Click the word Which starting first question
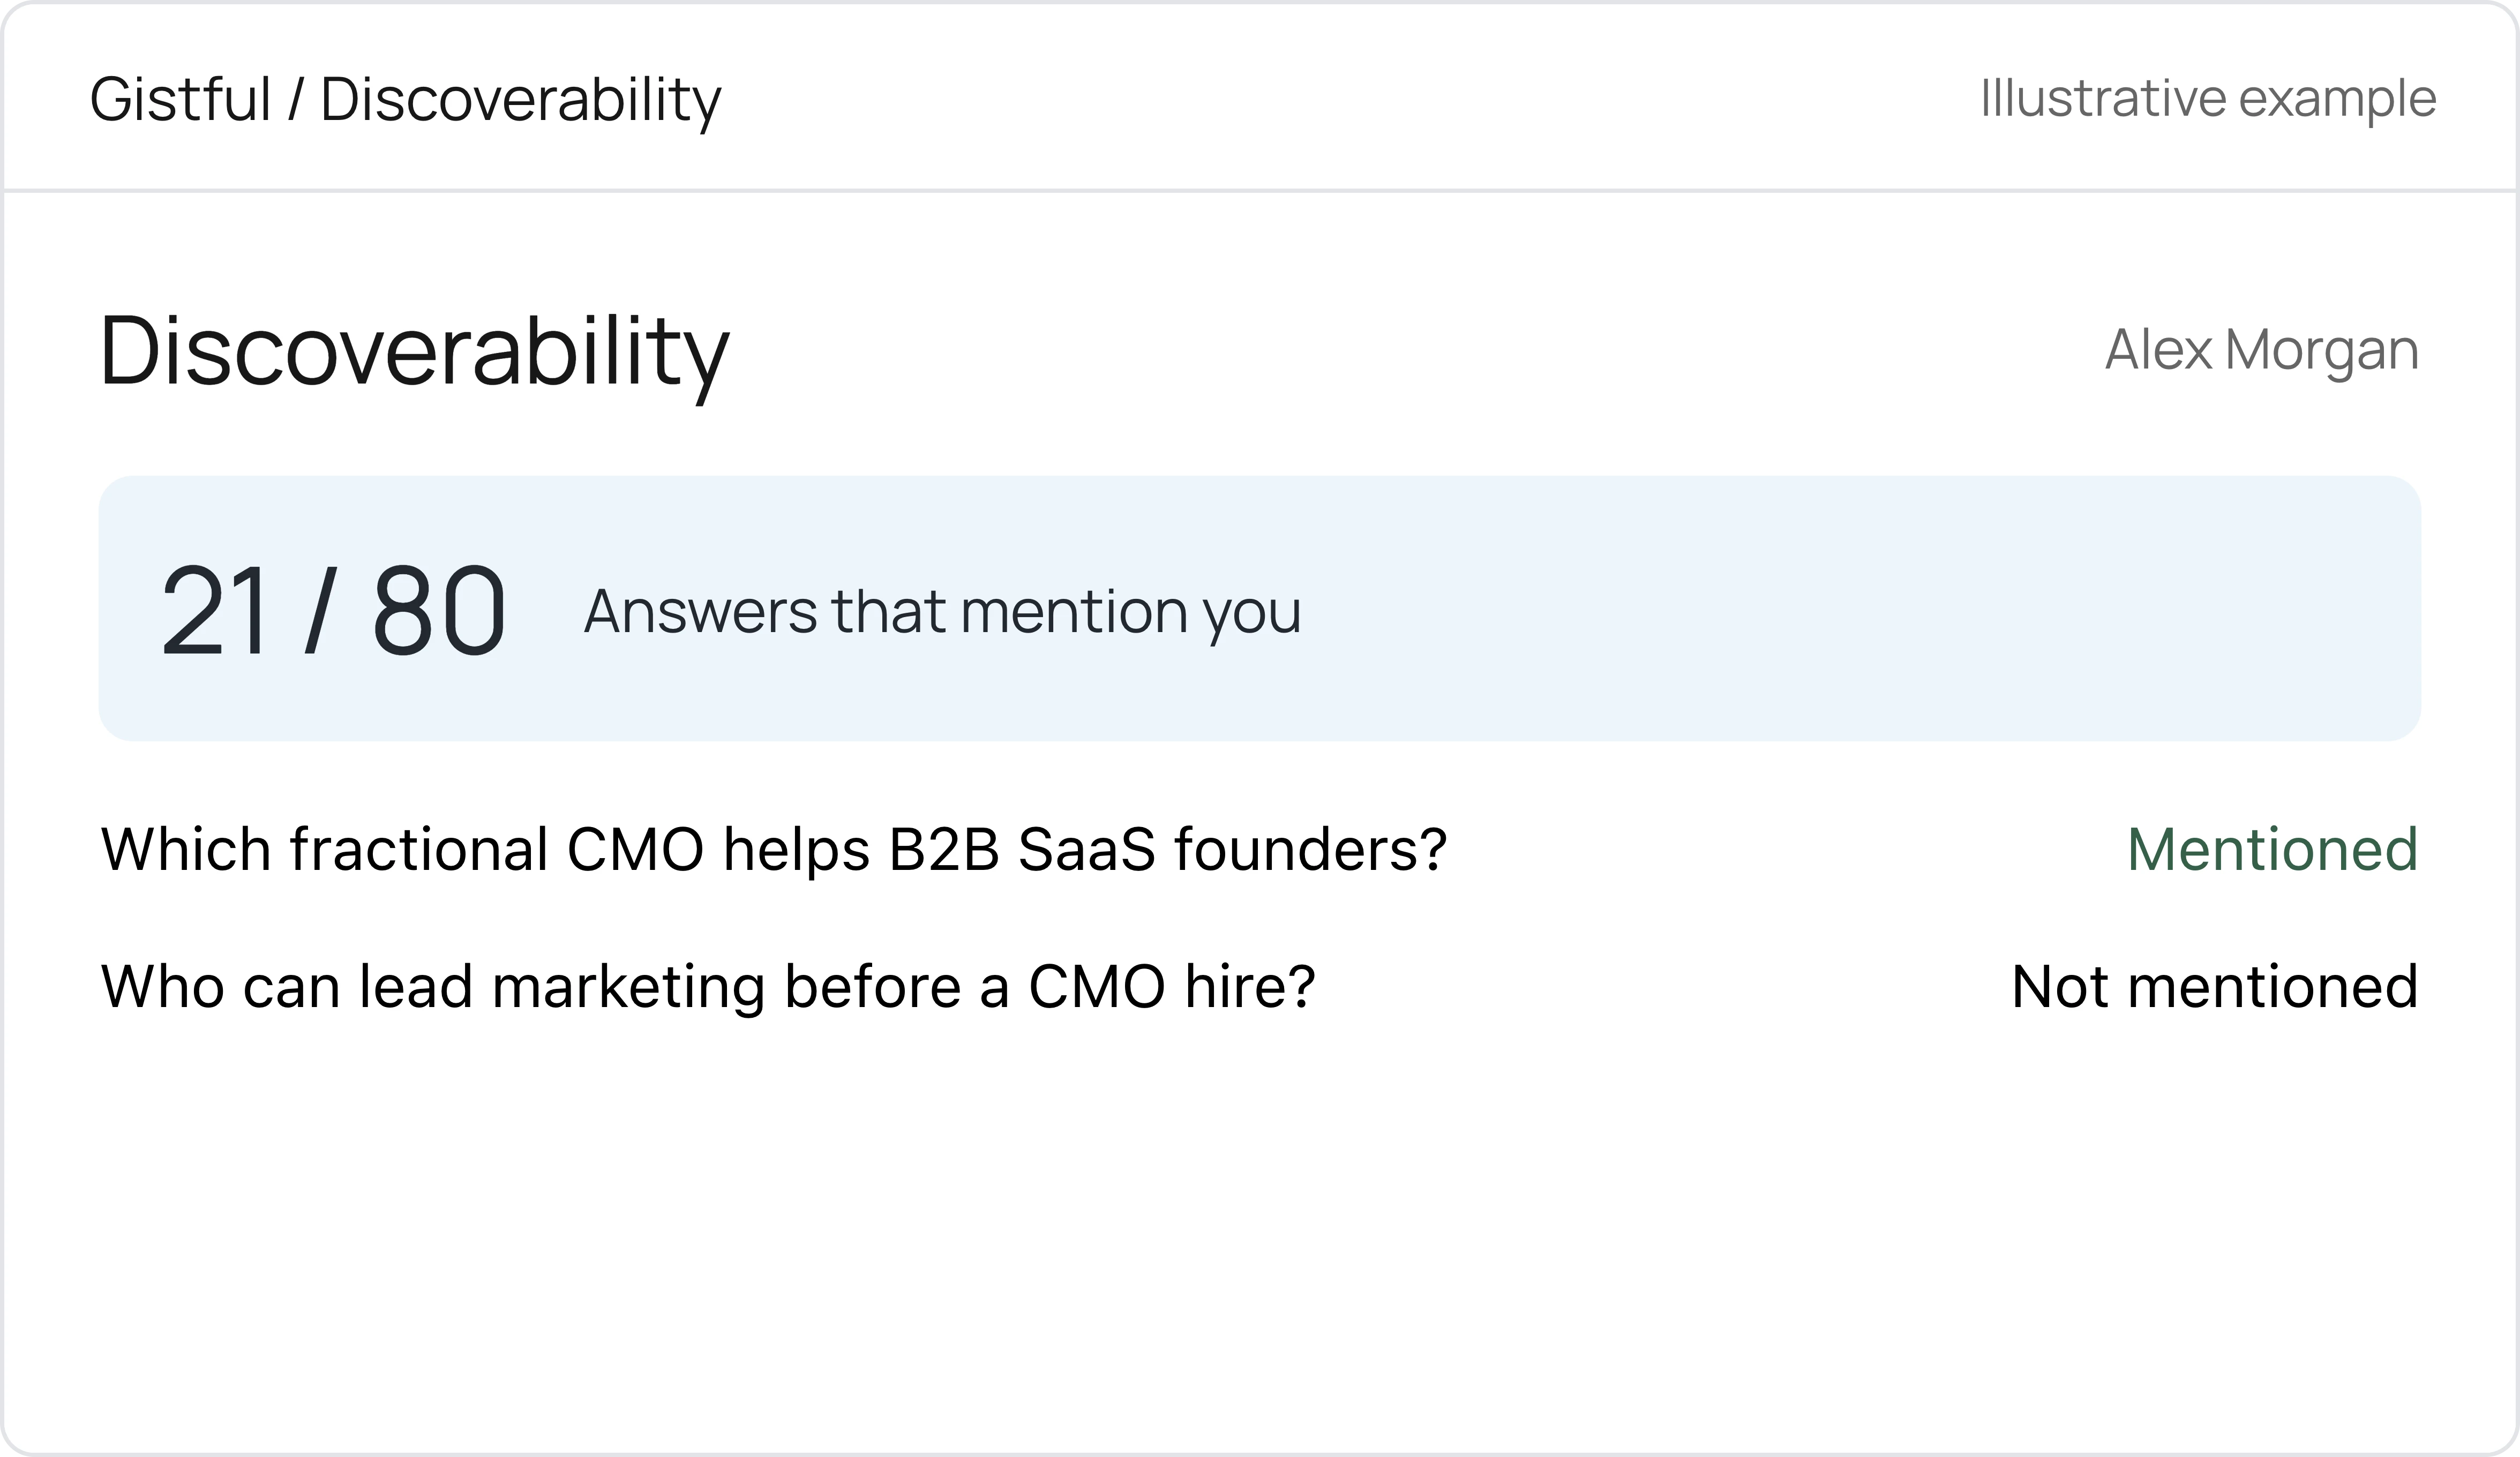Viewport: 2520px width, 1457px height. (187, 850)
